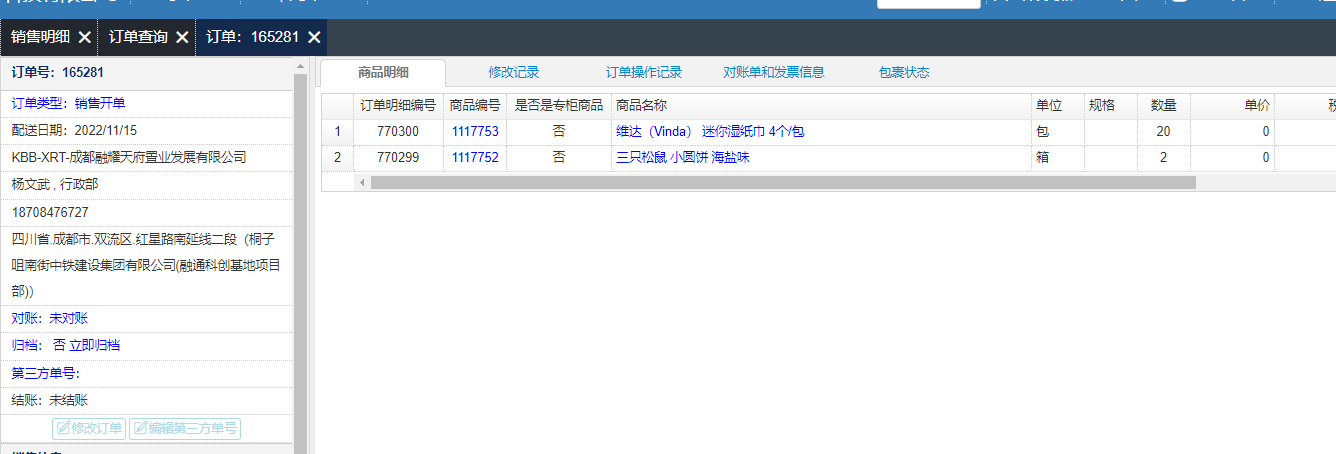Switch to the 订单查询 tab
The image size is (1336, 454).
pos(138,37)
